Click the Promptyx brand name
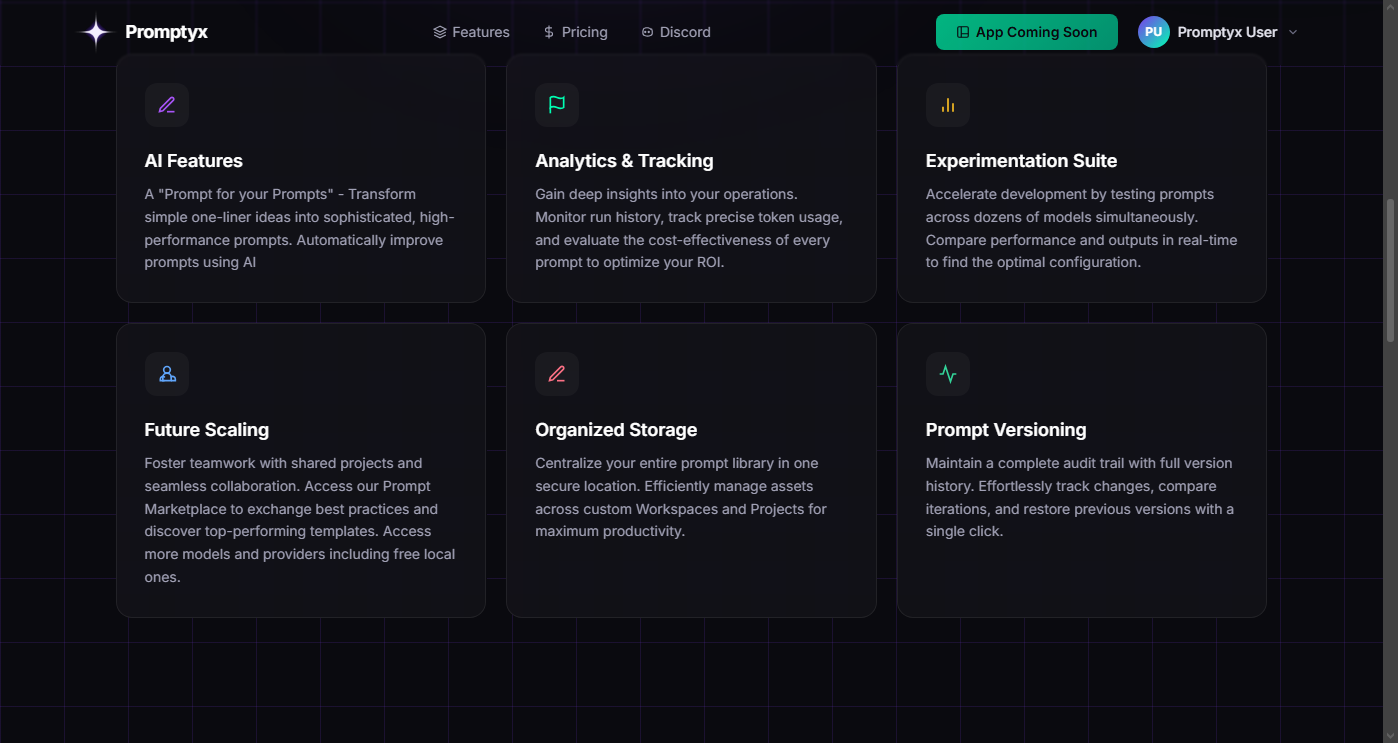This screenshot has height=743, width=1398. click(x=166, y=31)
